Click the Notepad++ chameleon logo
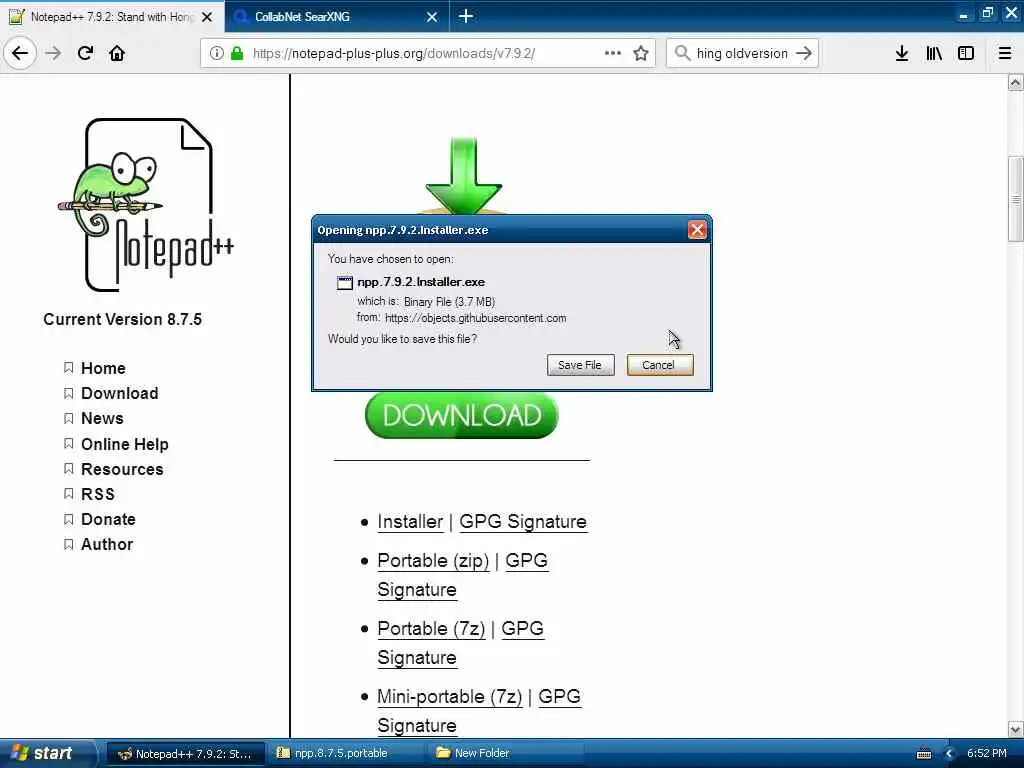Viewport: 1024px width, 768px height. tap(148, 205)
